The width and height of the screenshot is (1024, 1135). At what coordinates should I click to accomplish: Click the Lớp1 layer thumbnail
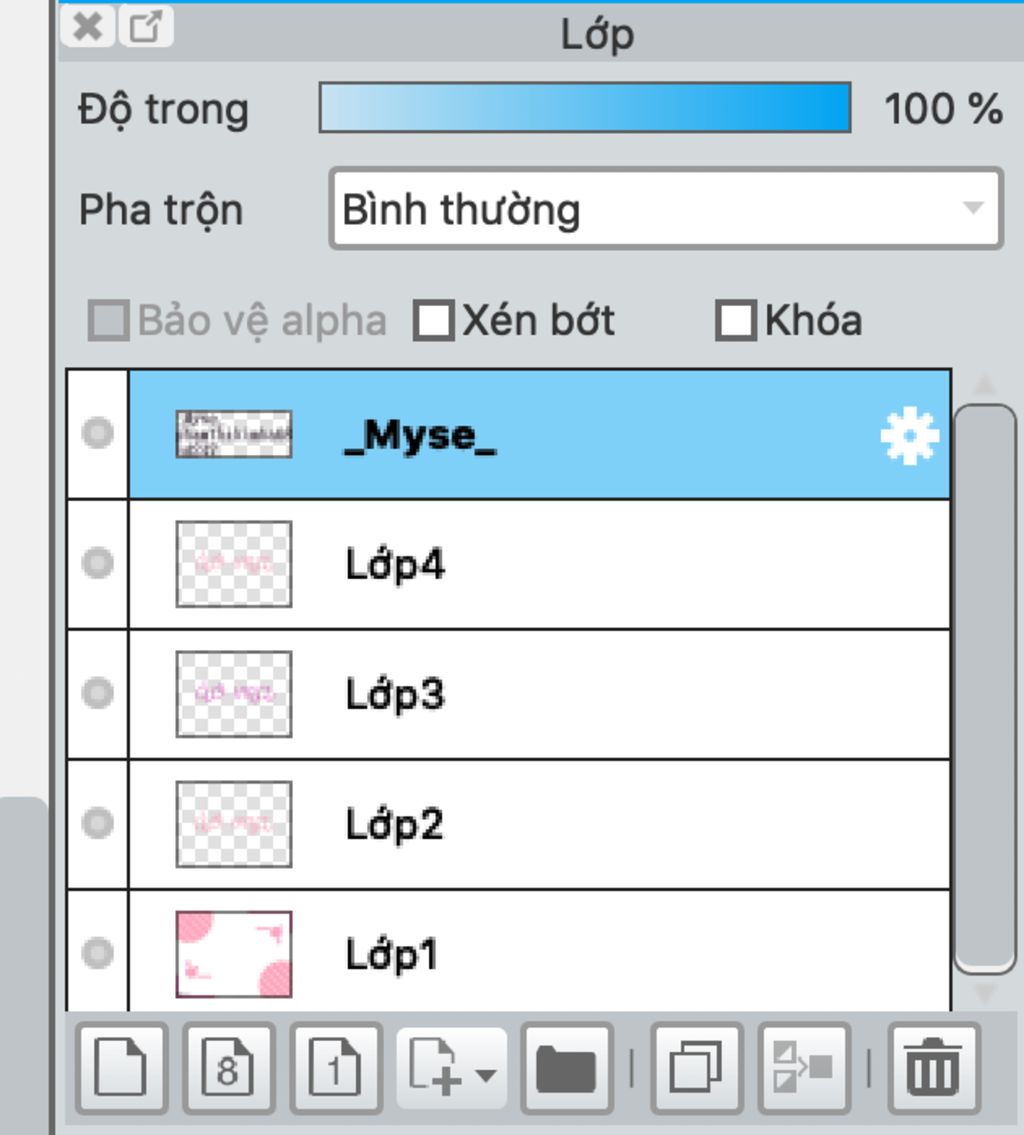234,954
